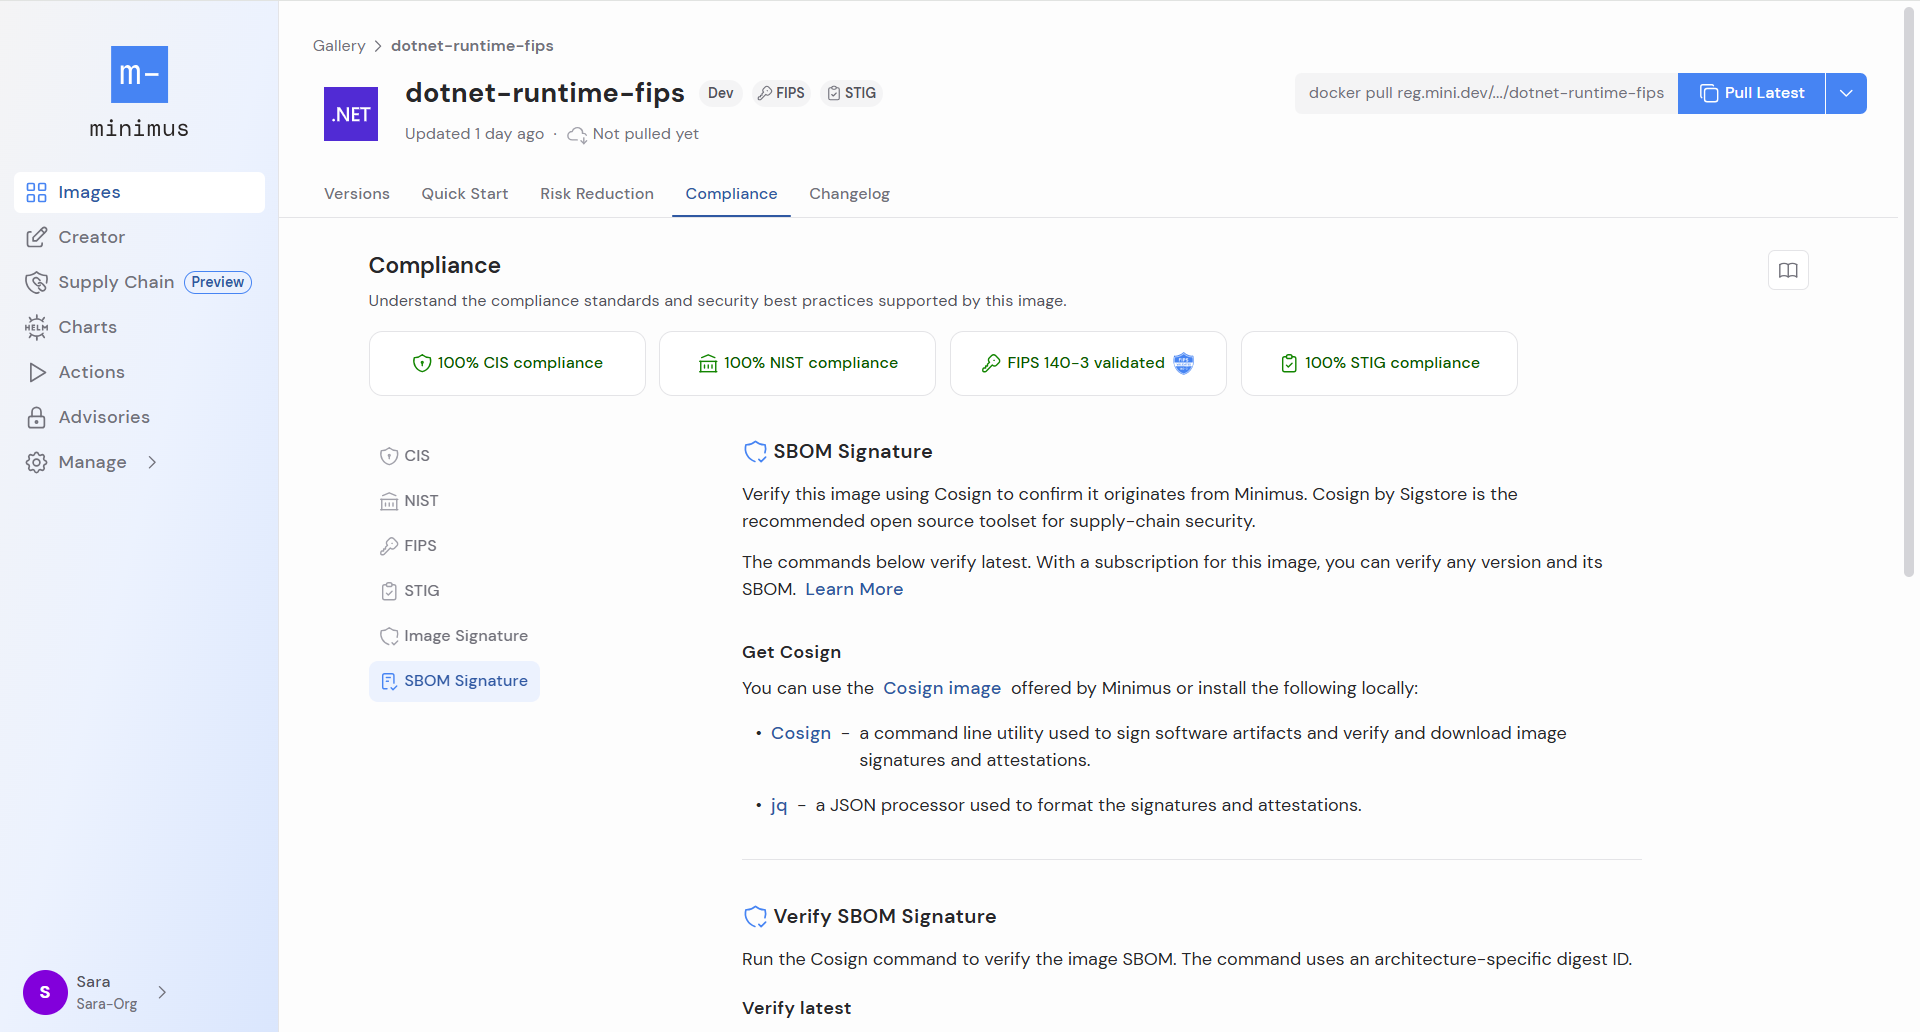Switch to the Versions tab
The width and height of the screenshot is (1920, 1032).
[357, 194]
